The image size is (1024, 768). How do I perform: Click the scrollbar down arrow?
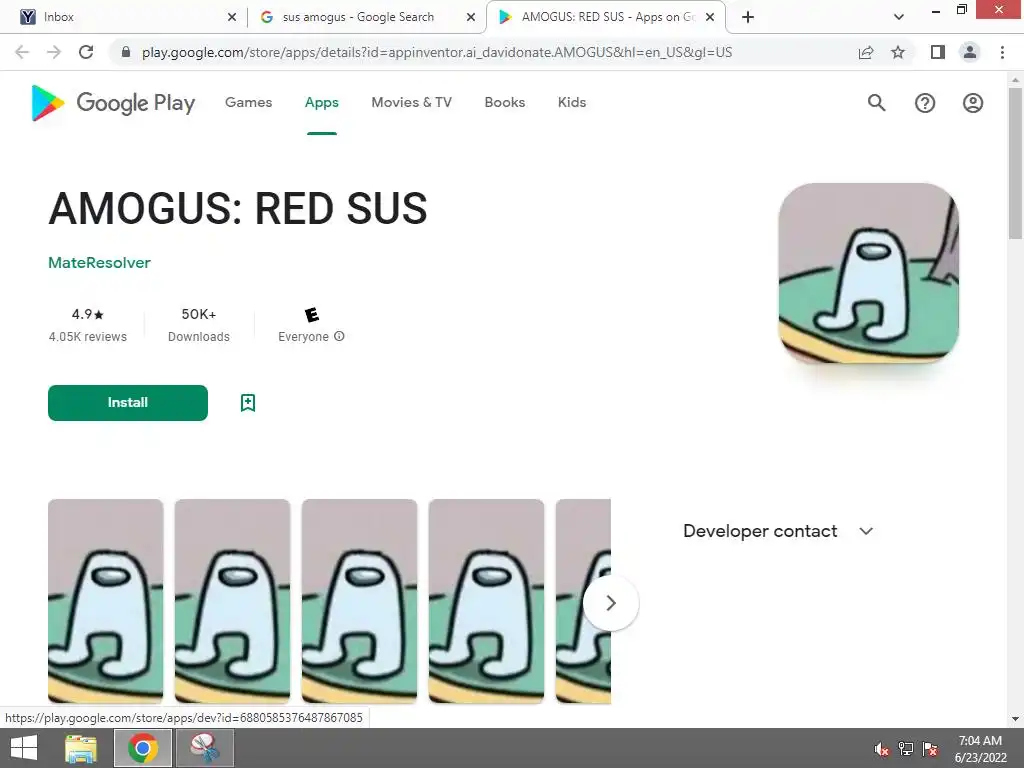click(1015, 719)
